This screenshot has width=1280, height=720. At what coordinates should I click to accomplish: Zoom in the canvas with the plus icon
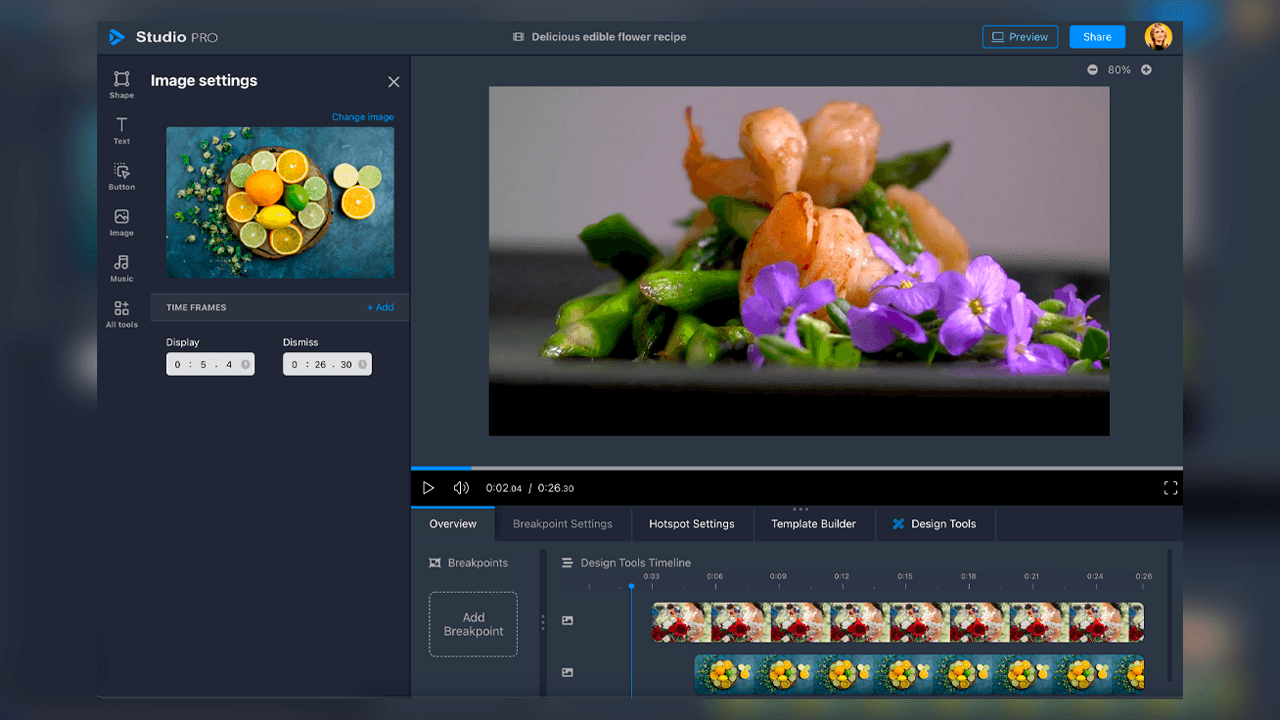pyautogui.click(x=1146, y=70)
